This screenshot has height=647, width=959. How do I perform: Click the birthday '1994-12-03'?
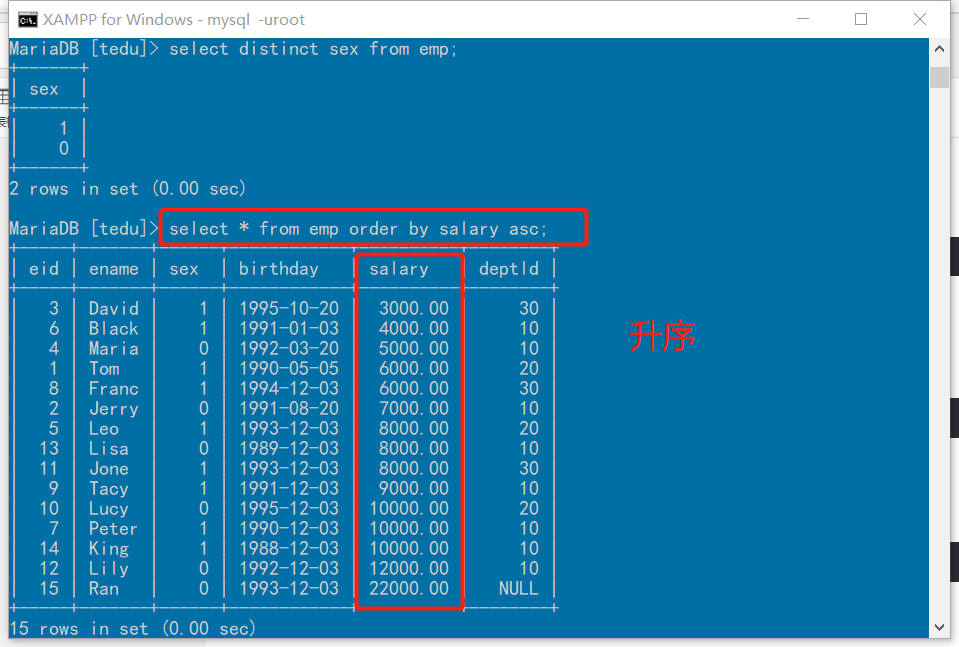(x=289, y=388)
